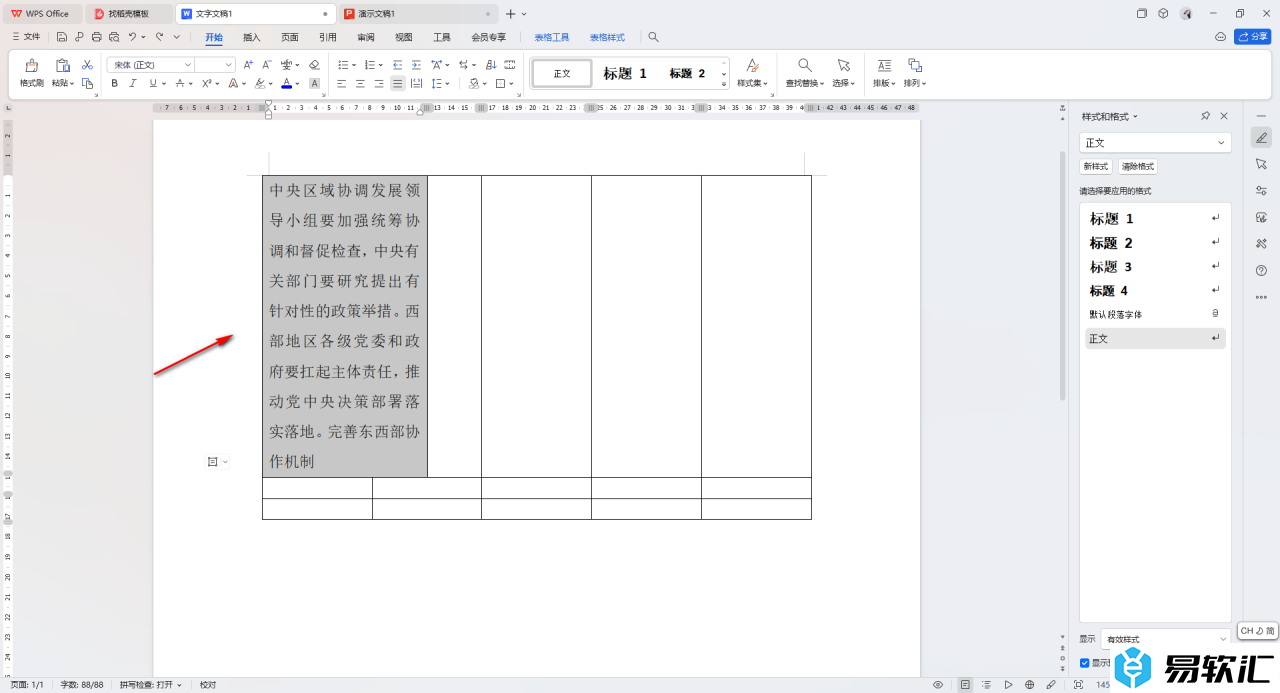Click the Copy icon under the scissors
Screen dimensions: 1280x693
click(x=87, y=84)
